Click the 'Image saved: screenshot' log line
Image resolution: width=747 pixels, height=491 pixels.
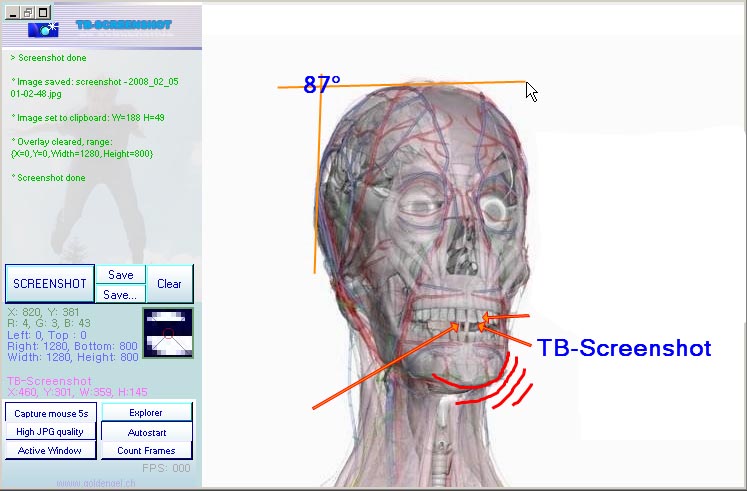94,88
